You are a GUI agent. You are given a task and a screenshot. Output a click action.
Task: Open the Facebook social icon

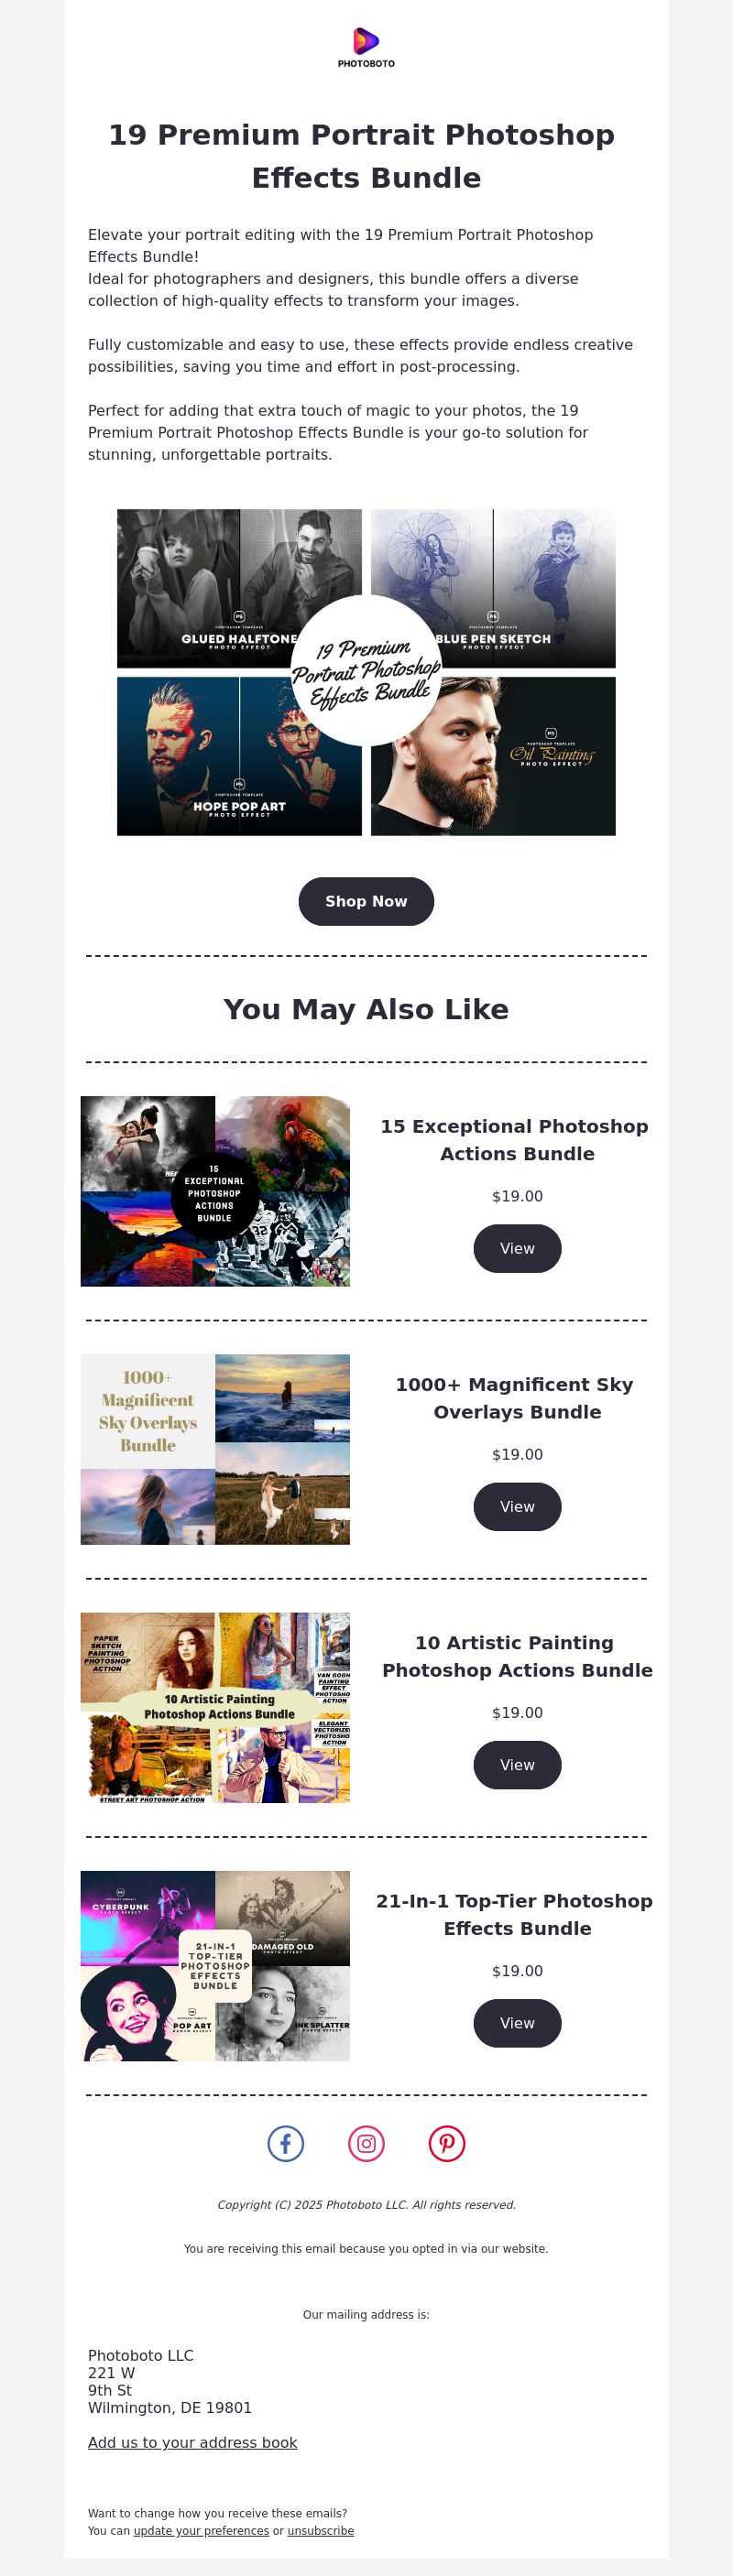click(286, 2143)
